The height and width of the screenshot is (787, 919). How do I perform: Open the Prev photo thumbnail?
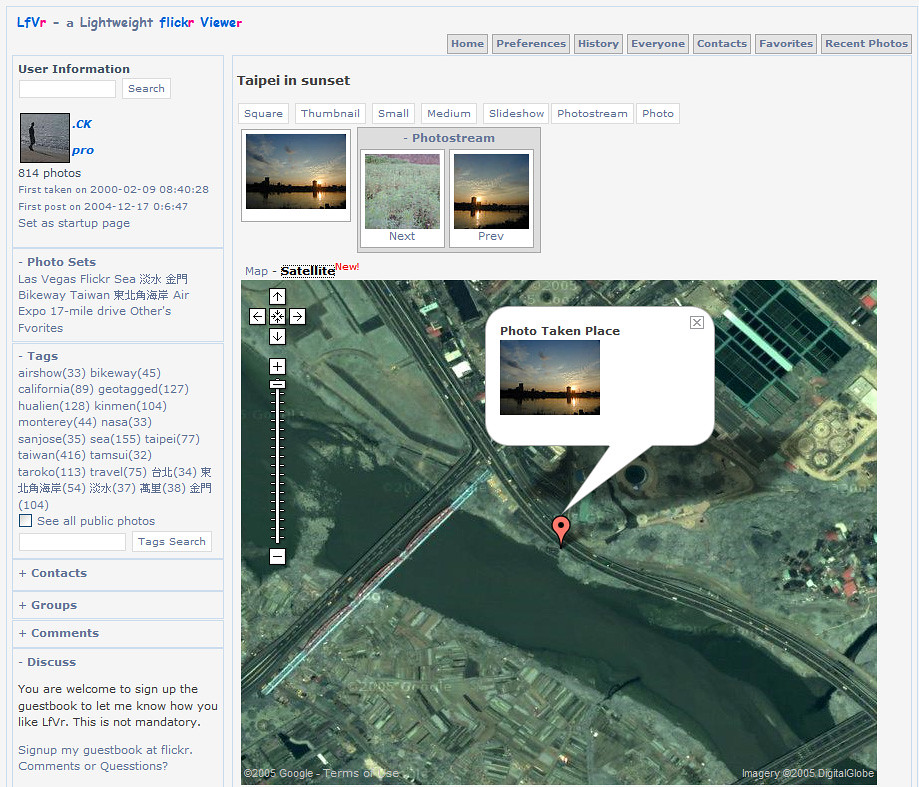point(491,191)
